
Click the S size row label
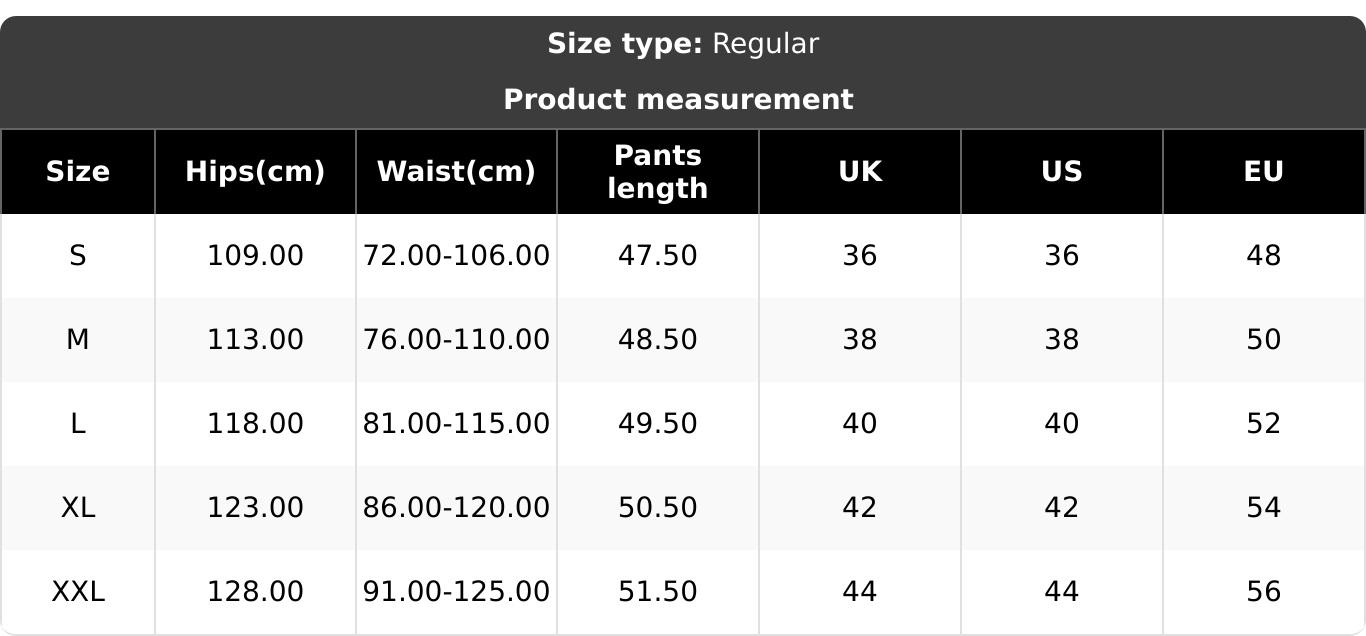coord(78,256)
